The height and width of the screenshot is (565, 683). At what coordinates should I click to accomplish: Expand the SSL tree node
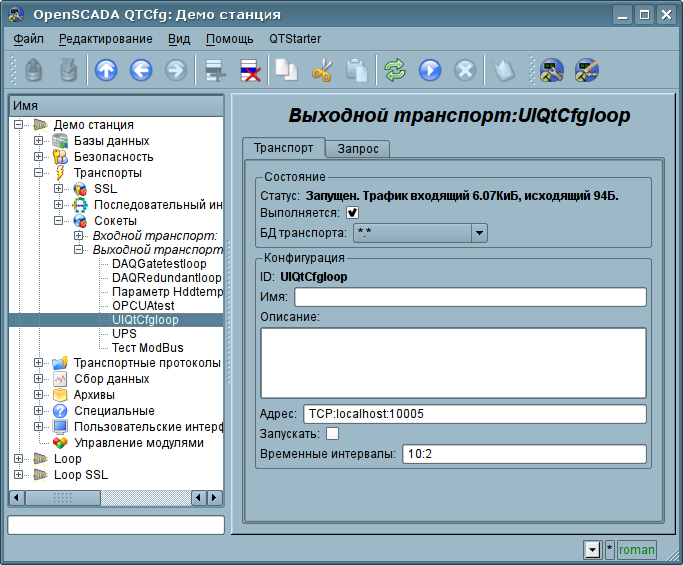point(58,189)
